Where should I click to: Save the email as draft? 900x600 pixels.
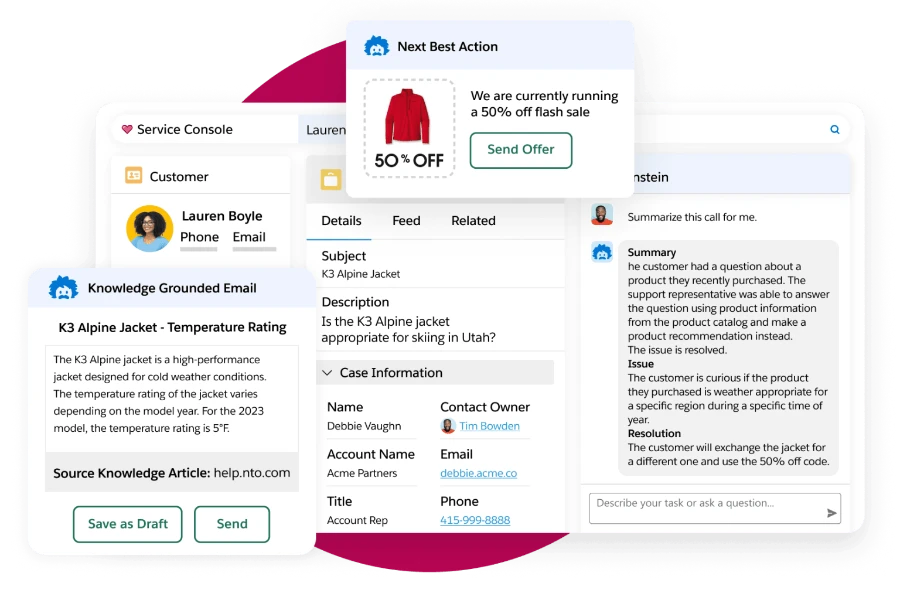tap(127, 524)
